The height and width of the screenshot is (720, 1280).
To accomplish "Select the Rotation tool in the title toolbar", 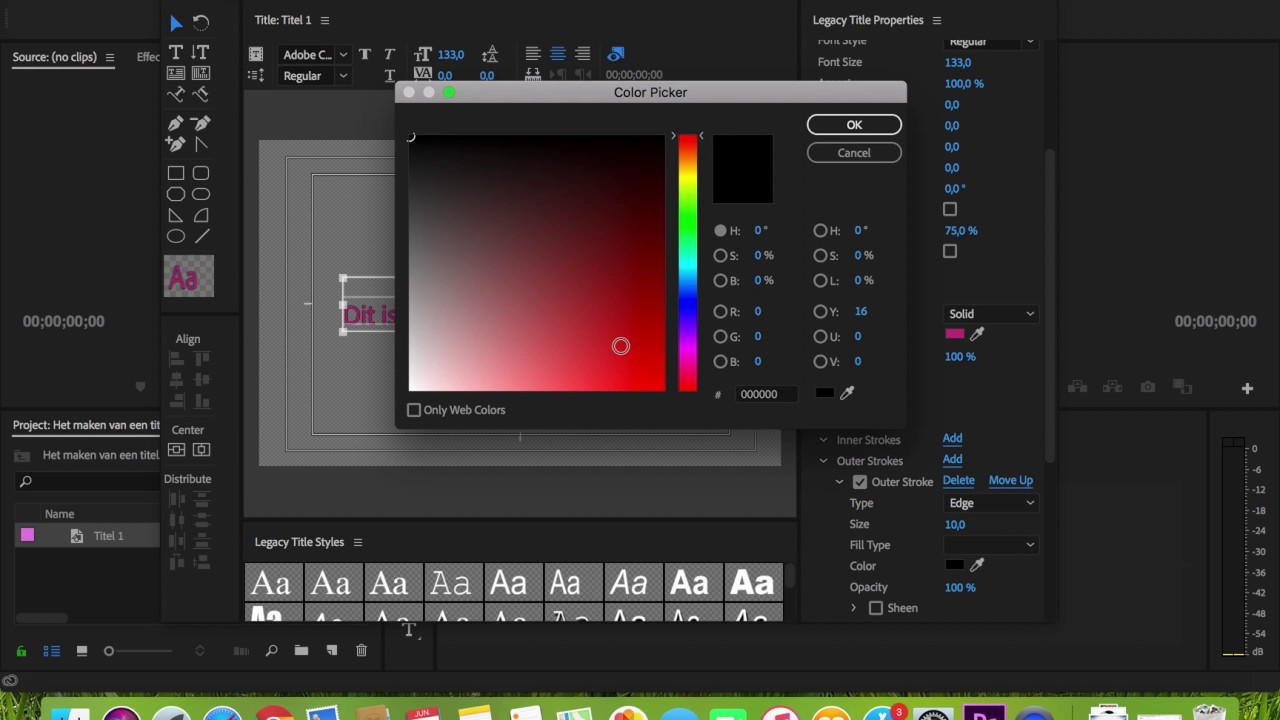I will click(x=201, y=22).
